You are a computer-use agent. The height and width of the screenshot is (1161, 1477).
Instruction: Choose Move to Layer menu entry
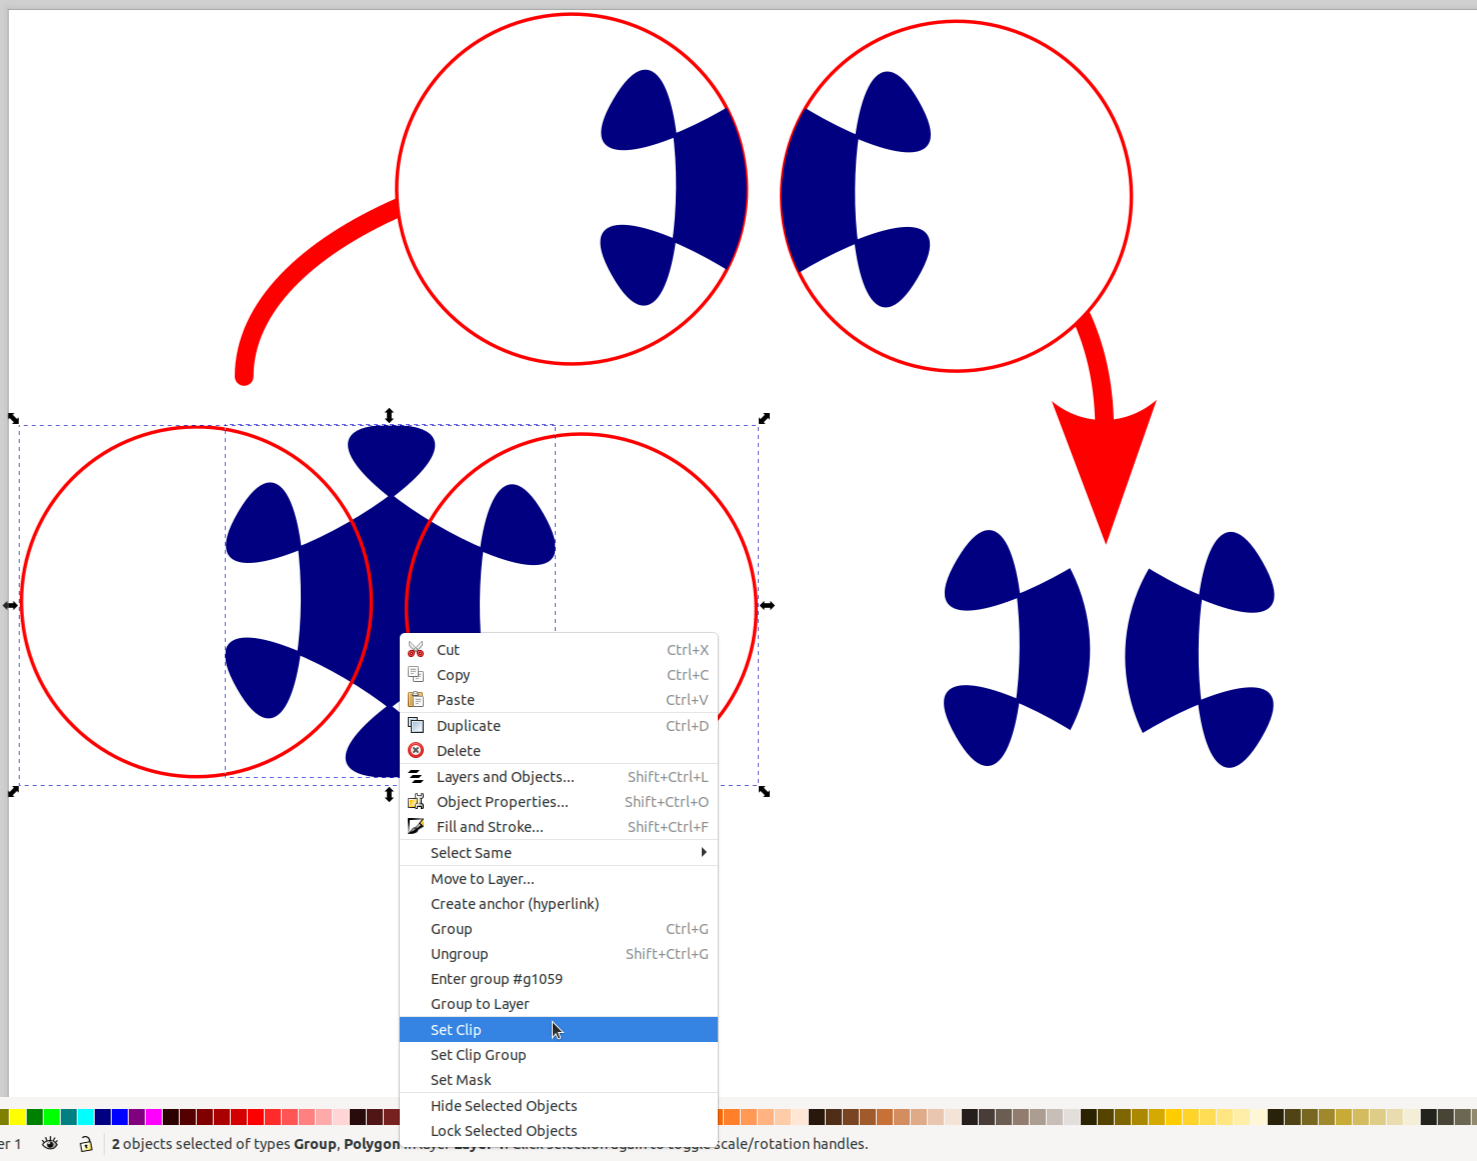pyautogui.click(x=558, y=879)
